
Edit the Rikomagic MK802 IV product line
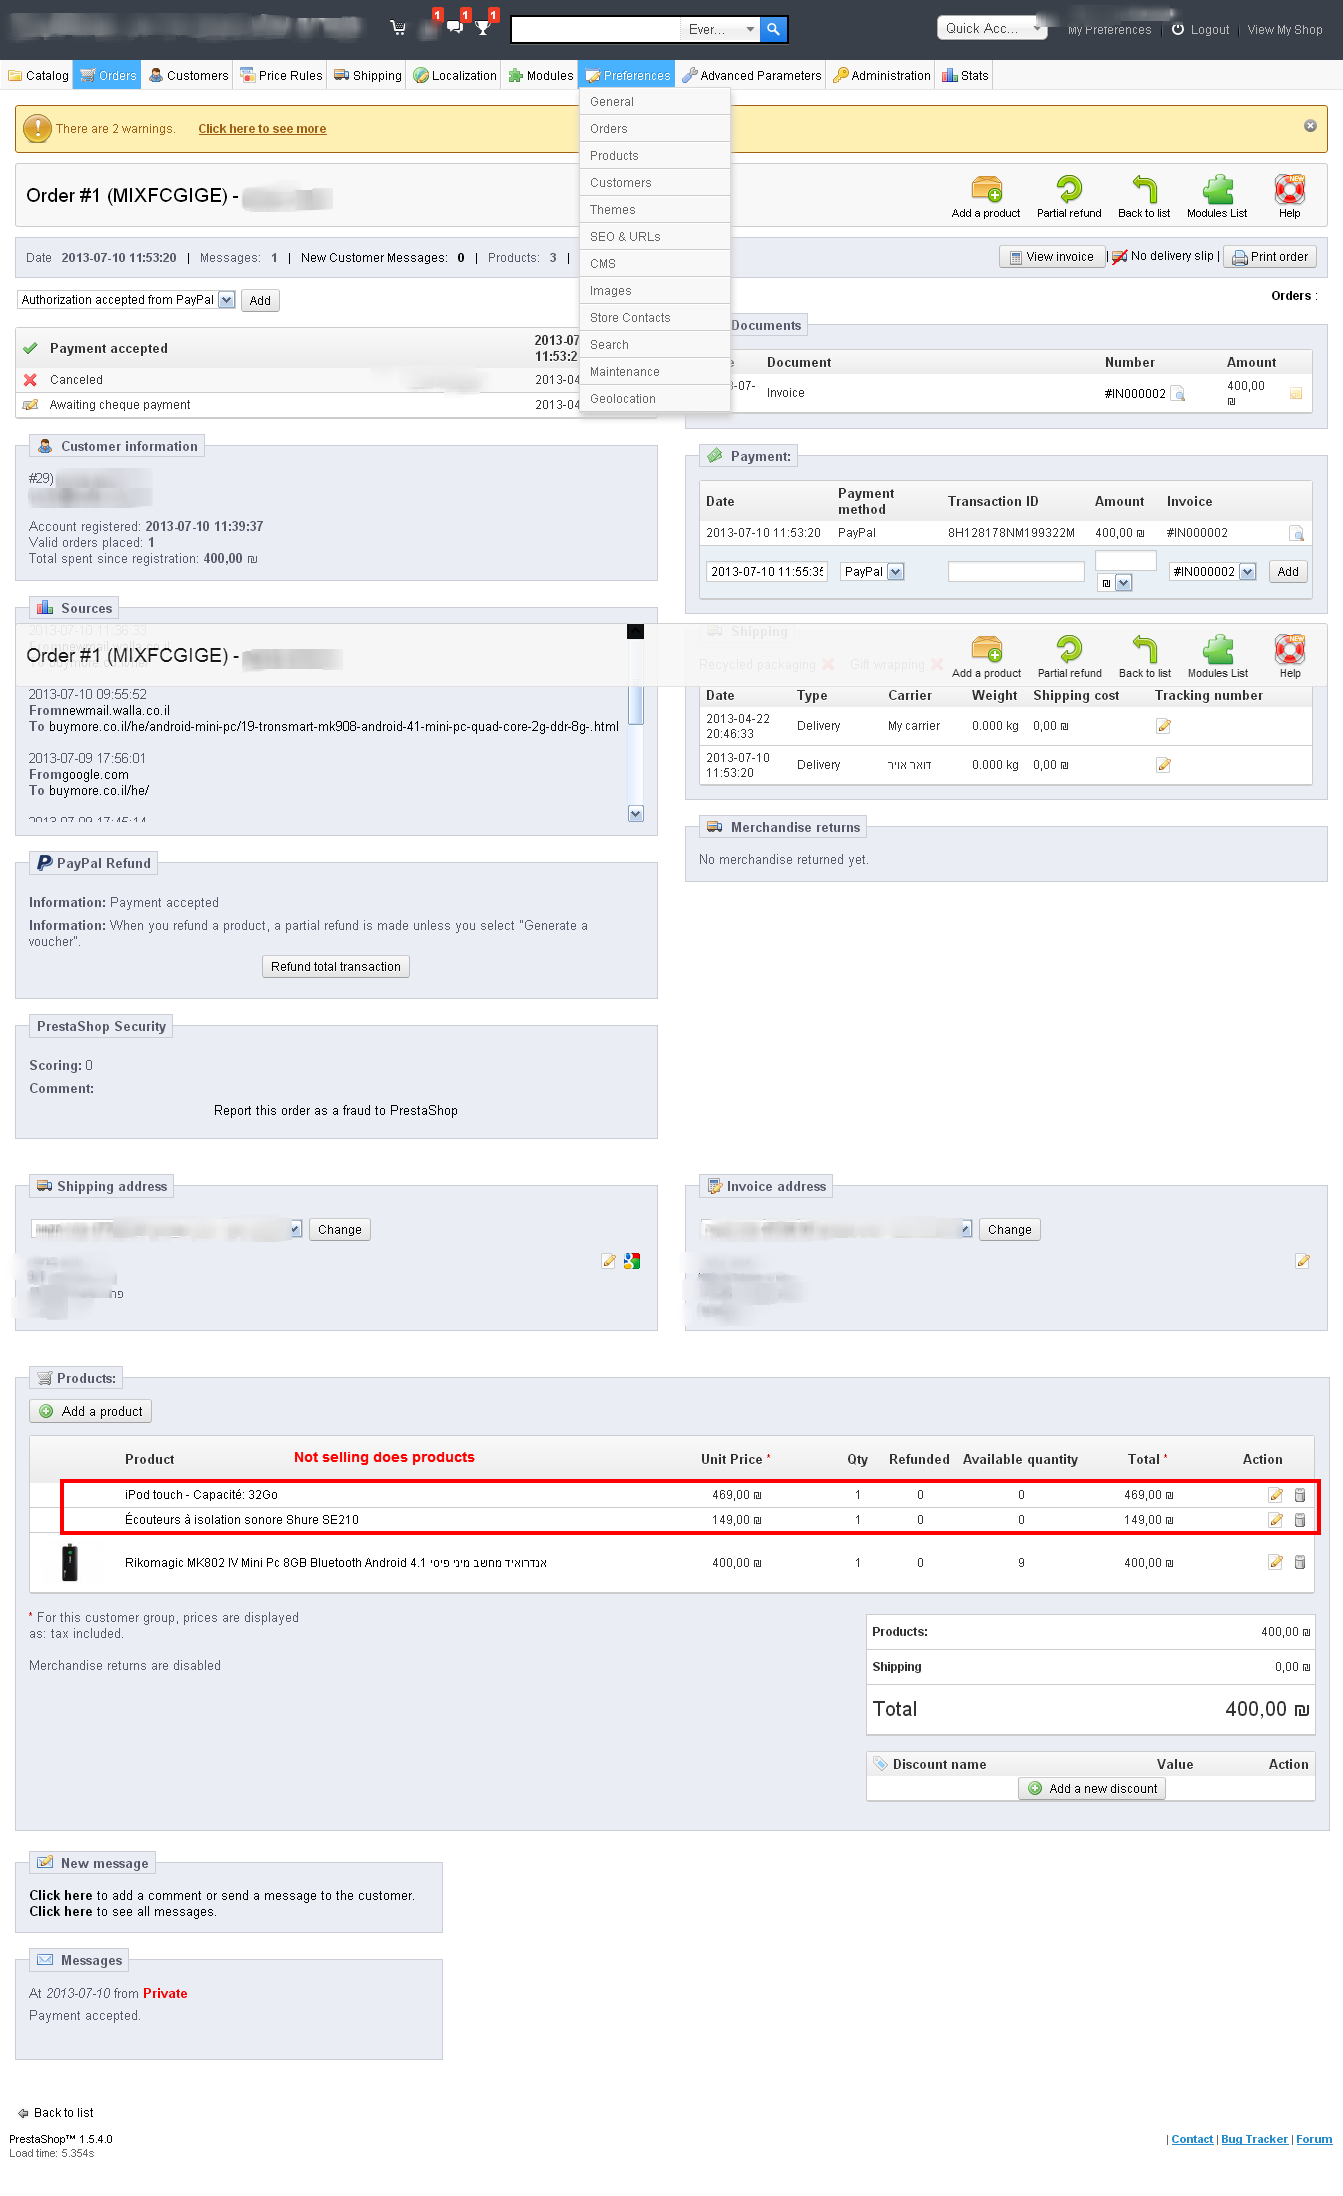pos(1275,1562)
